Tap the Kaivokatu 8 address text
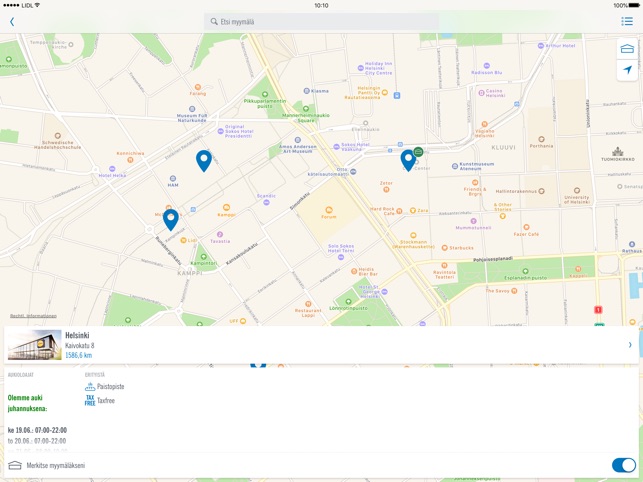The image size is (643, 482). pyautogui.click(x=80, y=345)
